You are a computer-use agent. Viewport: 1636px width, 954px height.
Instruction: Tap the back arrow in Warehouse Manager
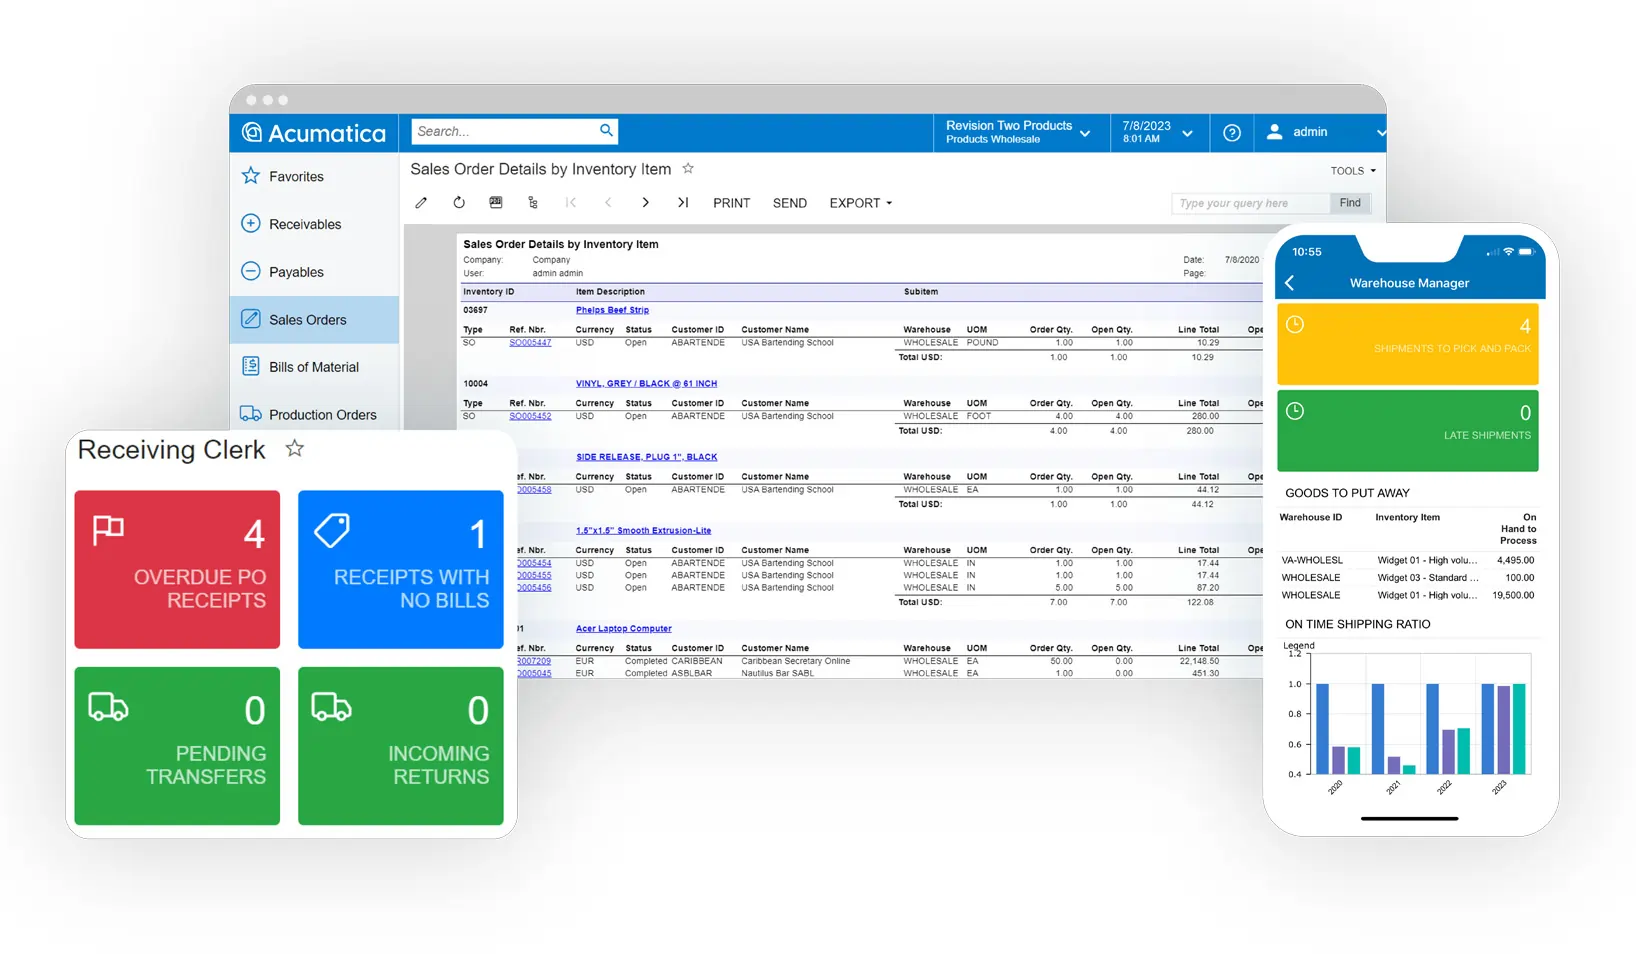(1290, 283)
